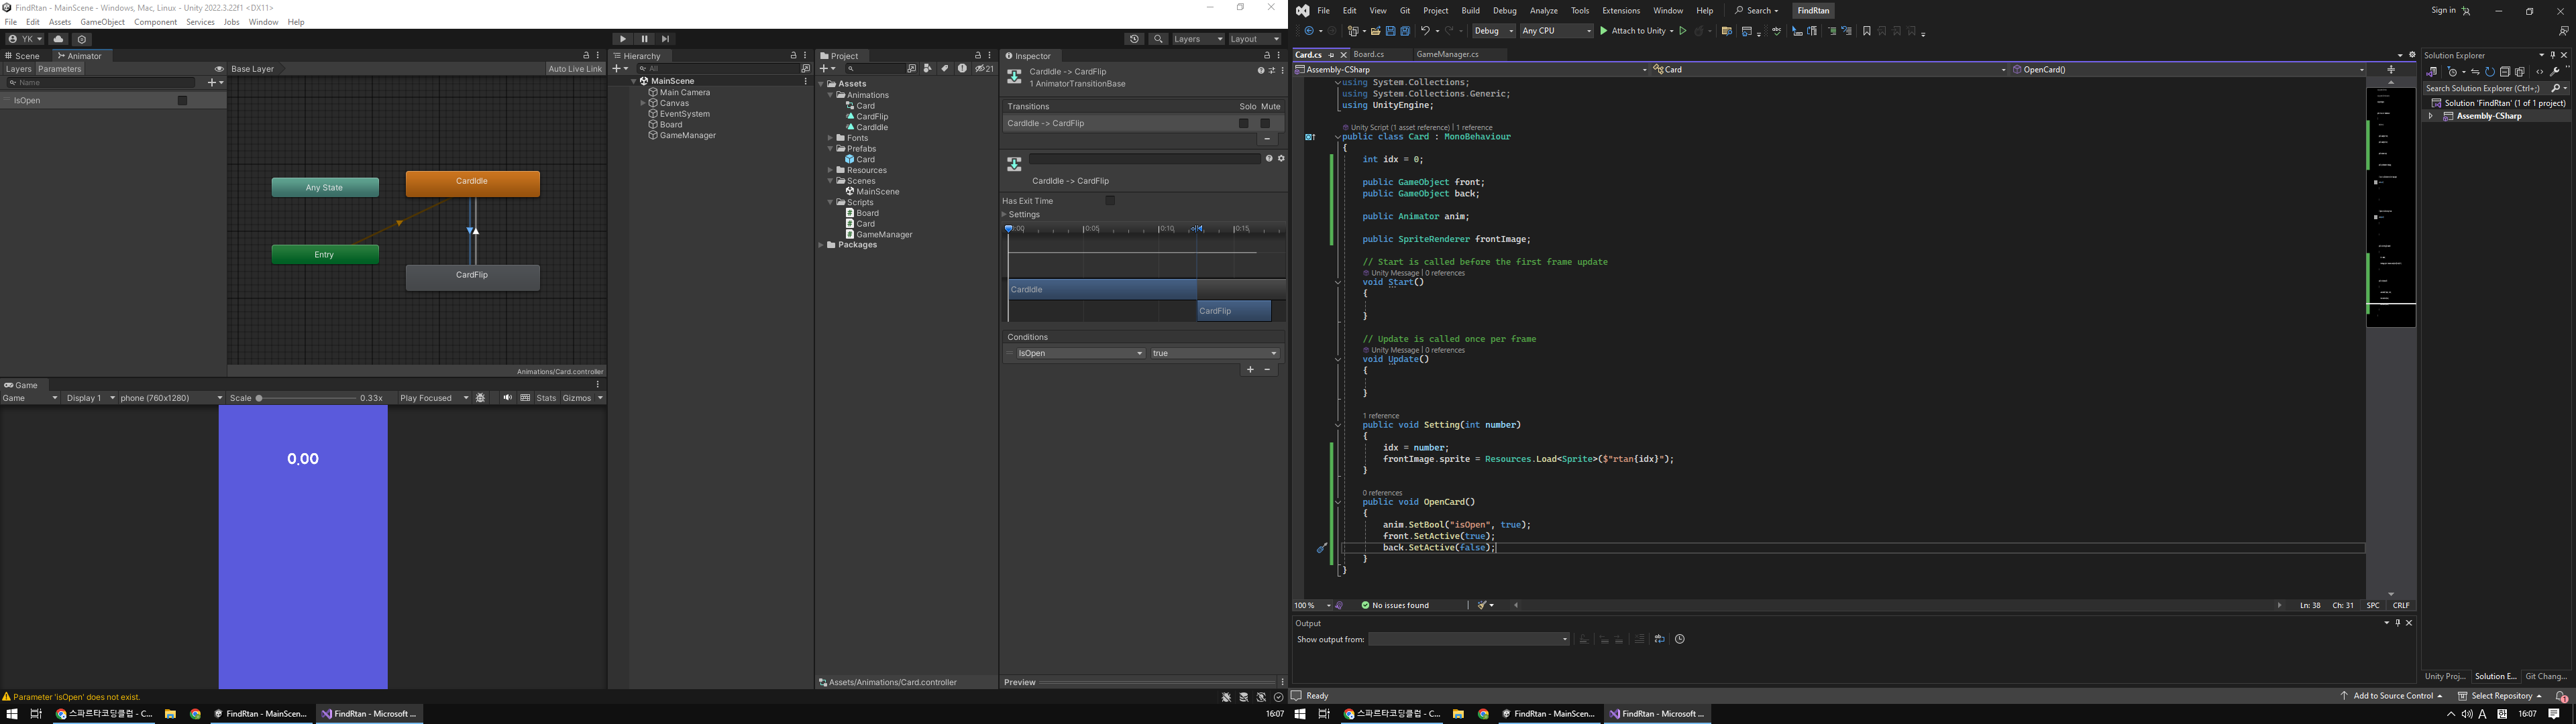Select the CardIdle state node

coord(472,183)
